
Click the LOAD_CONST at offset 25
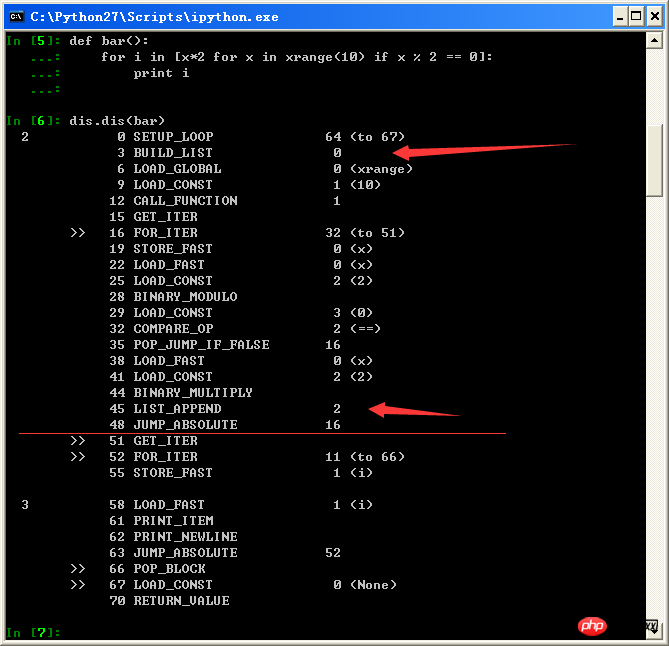click(x=173, y=281)
